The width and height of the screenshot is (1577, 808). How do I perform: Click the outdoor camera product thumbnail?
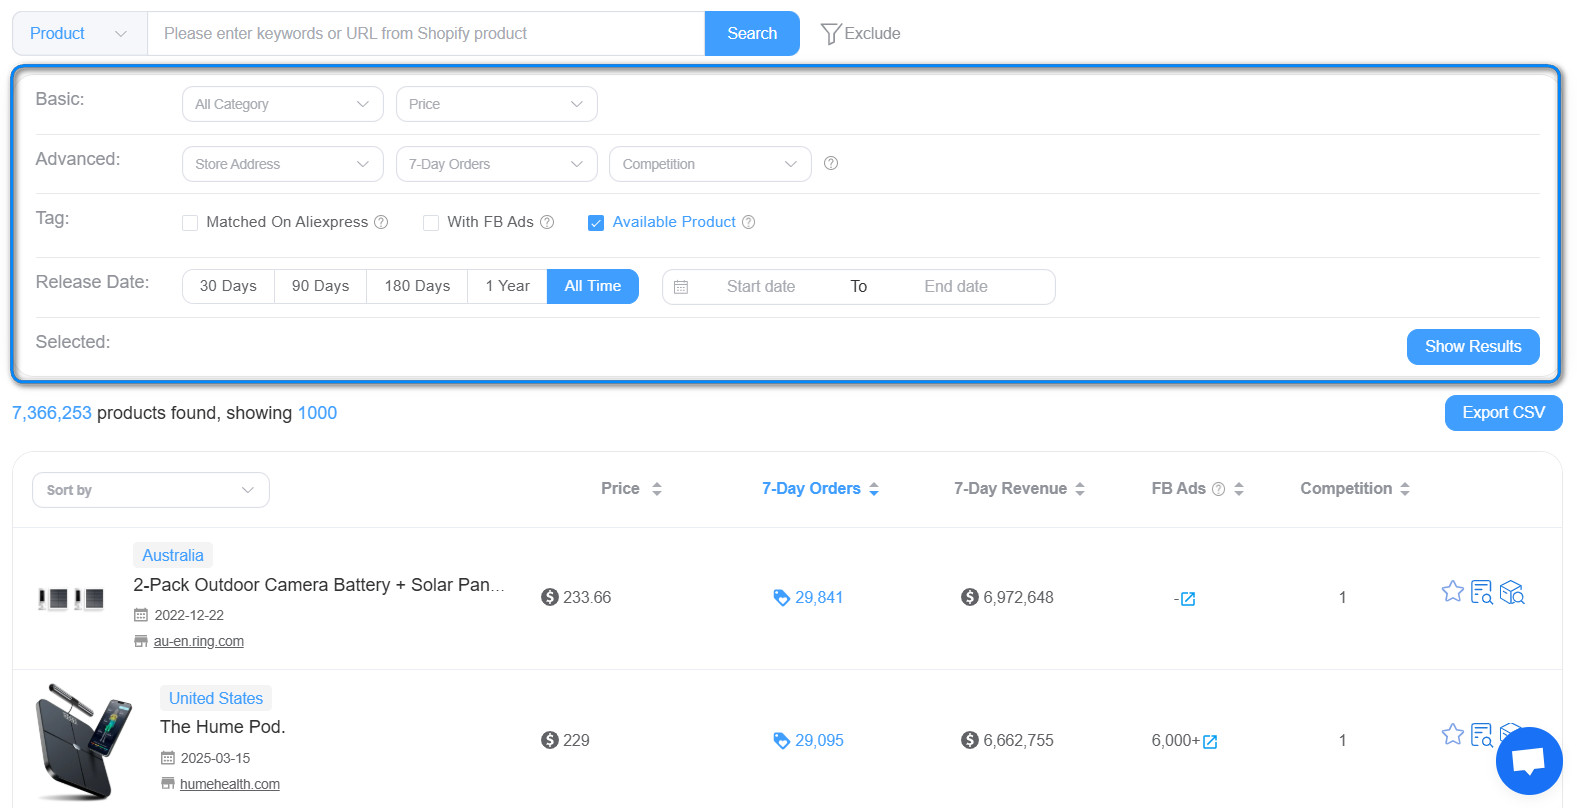[71, 599]
